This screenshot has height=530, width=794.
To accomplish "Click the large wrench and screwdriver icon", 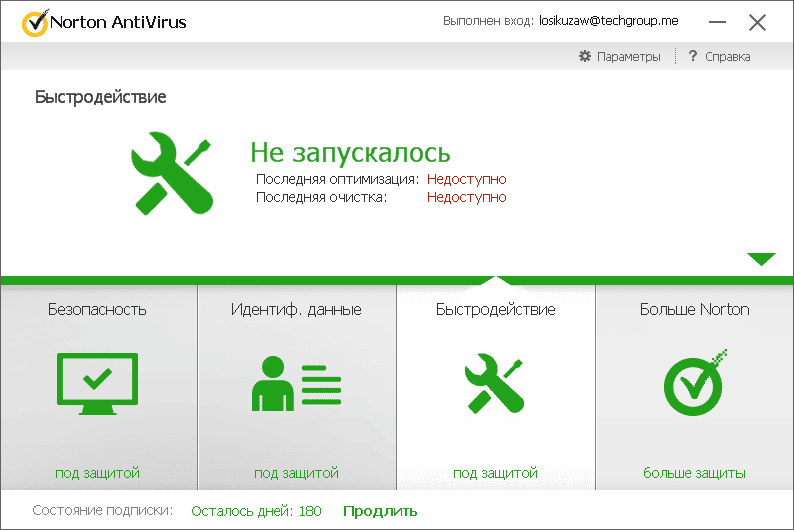I will [x=172, y=174].
